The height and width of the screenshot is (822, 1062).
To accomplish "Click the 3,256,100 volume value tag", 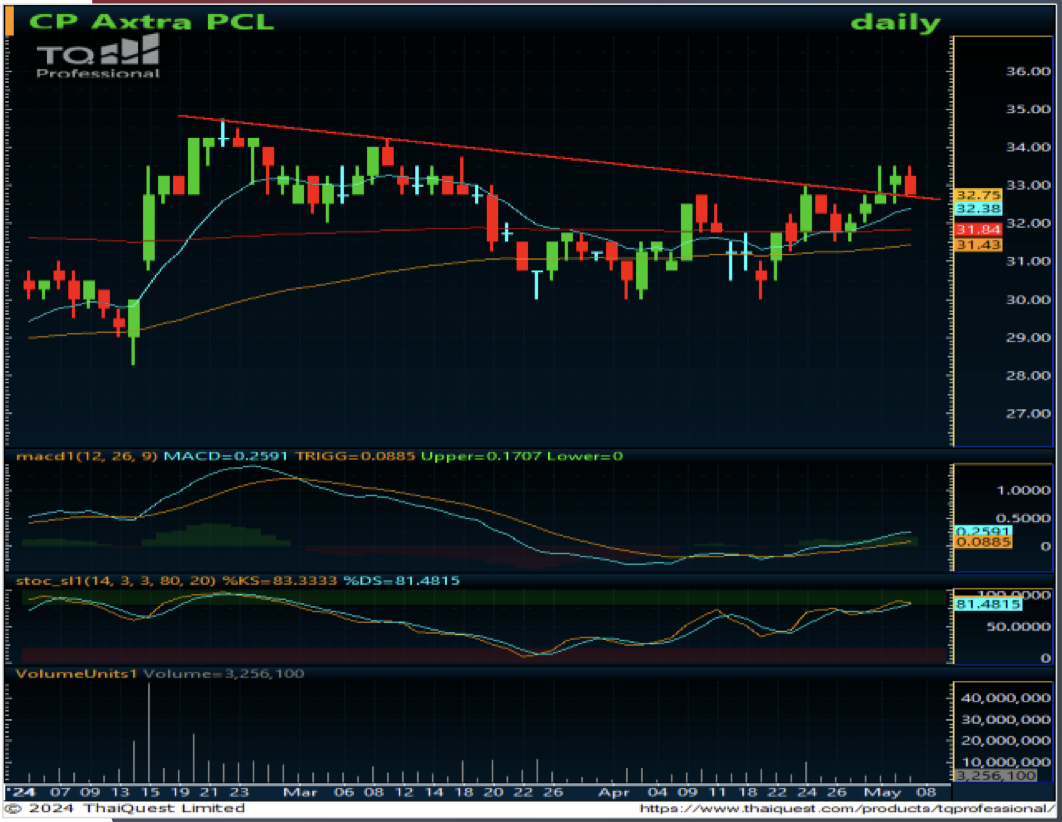I will point(996,775).
